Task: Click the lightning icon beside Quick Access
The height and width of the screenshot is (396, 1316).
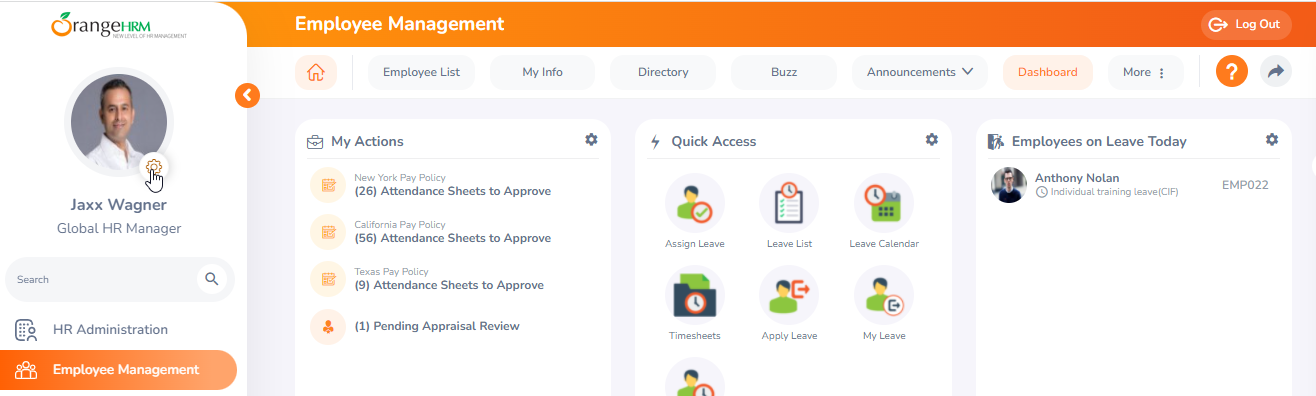Action: [x=655, y=142]
